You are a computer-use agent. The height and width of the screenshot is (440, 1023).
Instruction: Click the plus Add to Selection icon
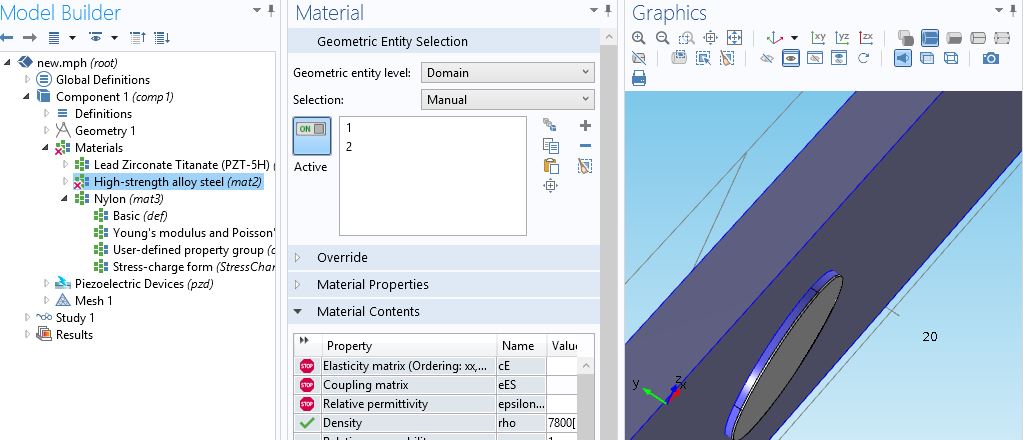(x=585, y=126)
